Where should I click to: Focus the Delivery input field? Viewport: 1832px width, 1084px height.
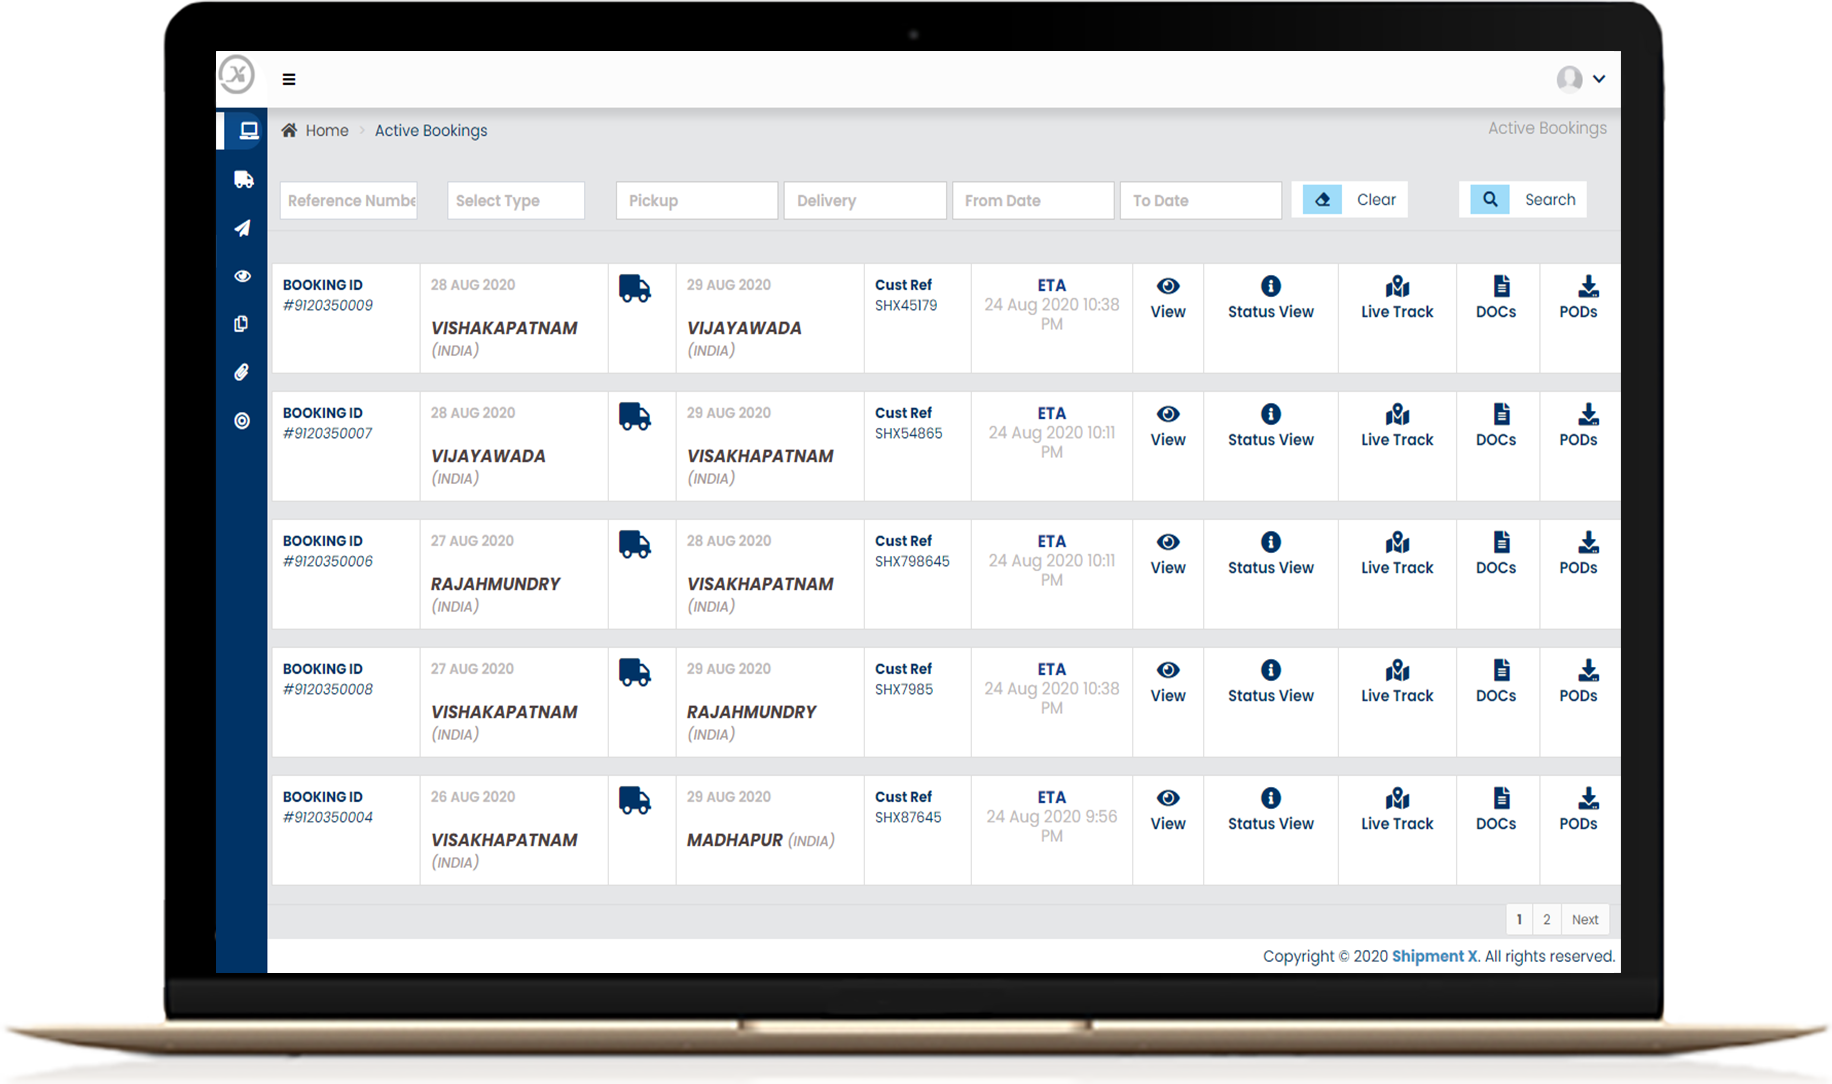point(865,200)
